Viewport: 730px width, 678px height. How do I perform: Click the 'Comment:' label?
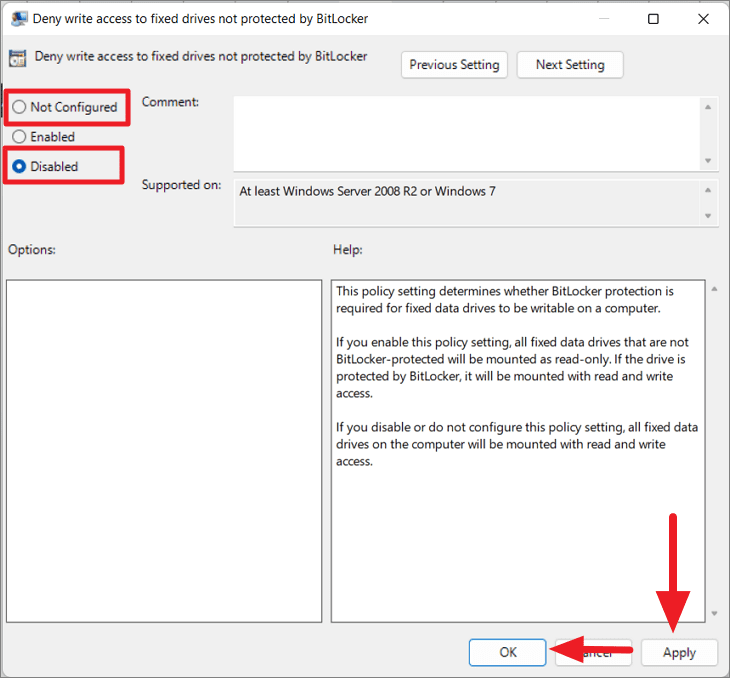pos(170,102)
